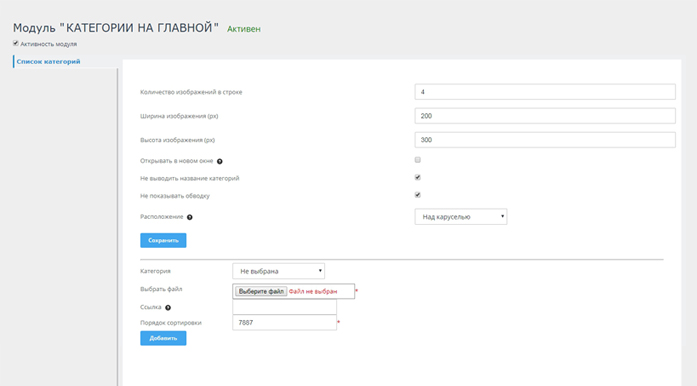Click help icon beside Ссылка label

pyautogui.click(x=168, y=308)
